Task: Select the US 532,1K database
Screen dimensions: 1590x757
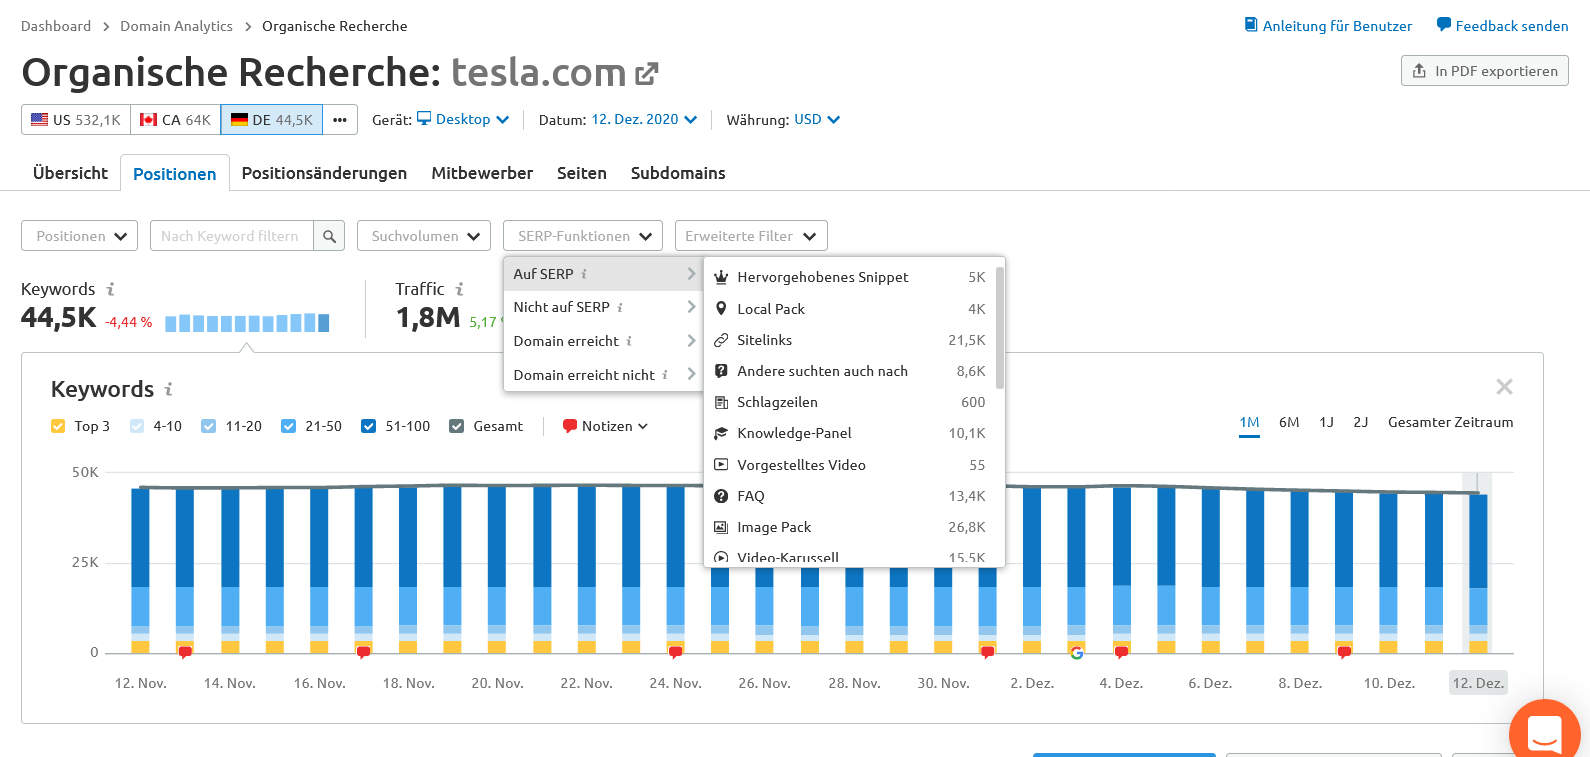Action: coord(76,120)
